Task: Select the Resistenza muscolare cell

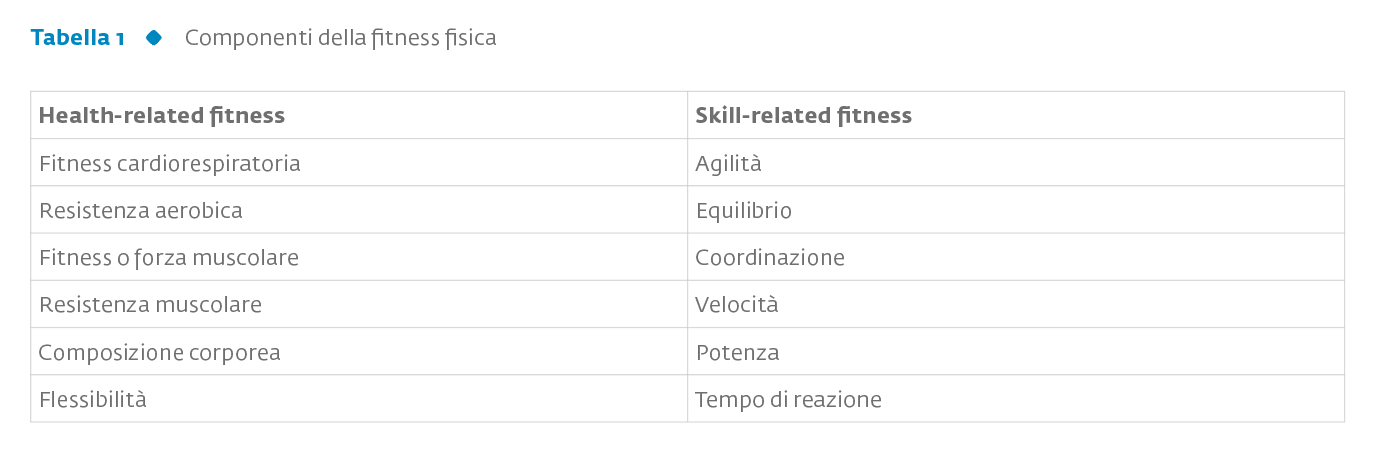Action: pos(359,304)
